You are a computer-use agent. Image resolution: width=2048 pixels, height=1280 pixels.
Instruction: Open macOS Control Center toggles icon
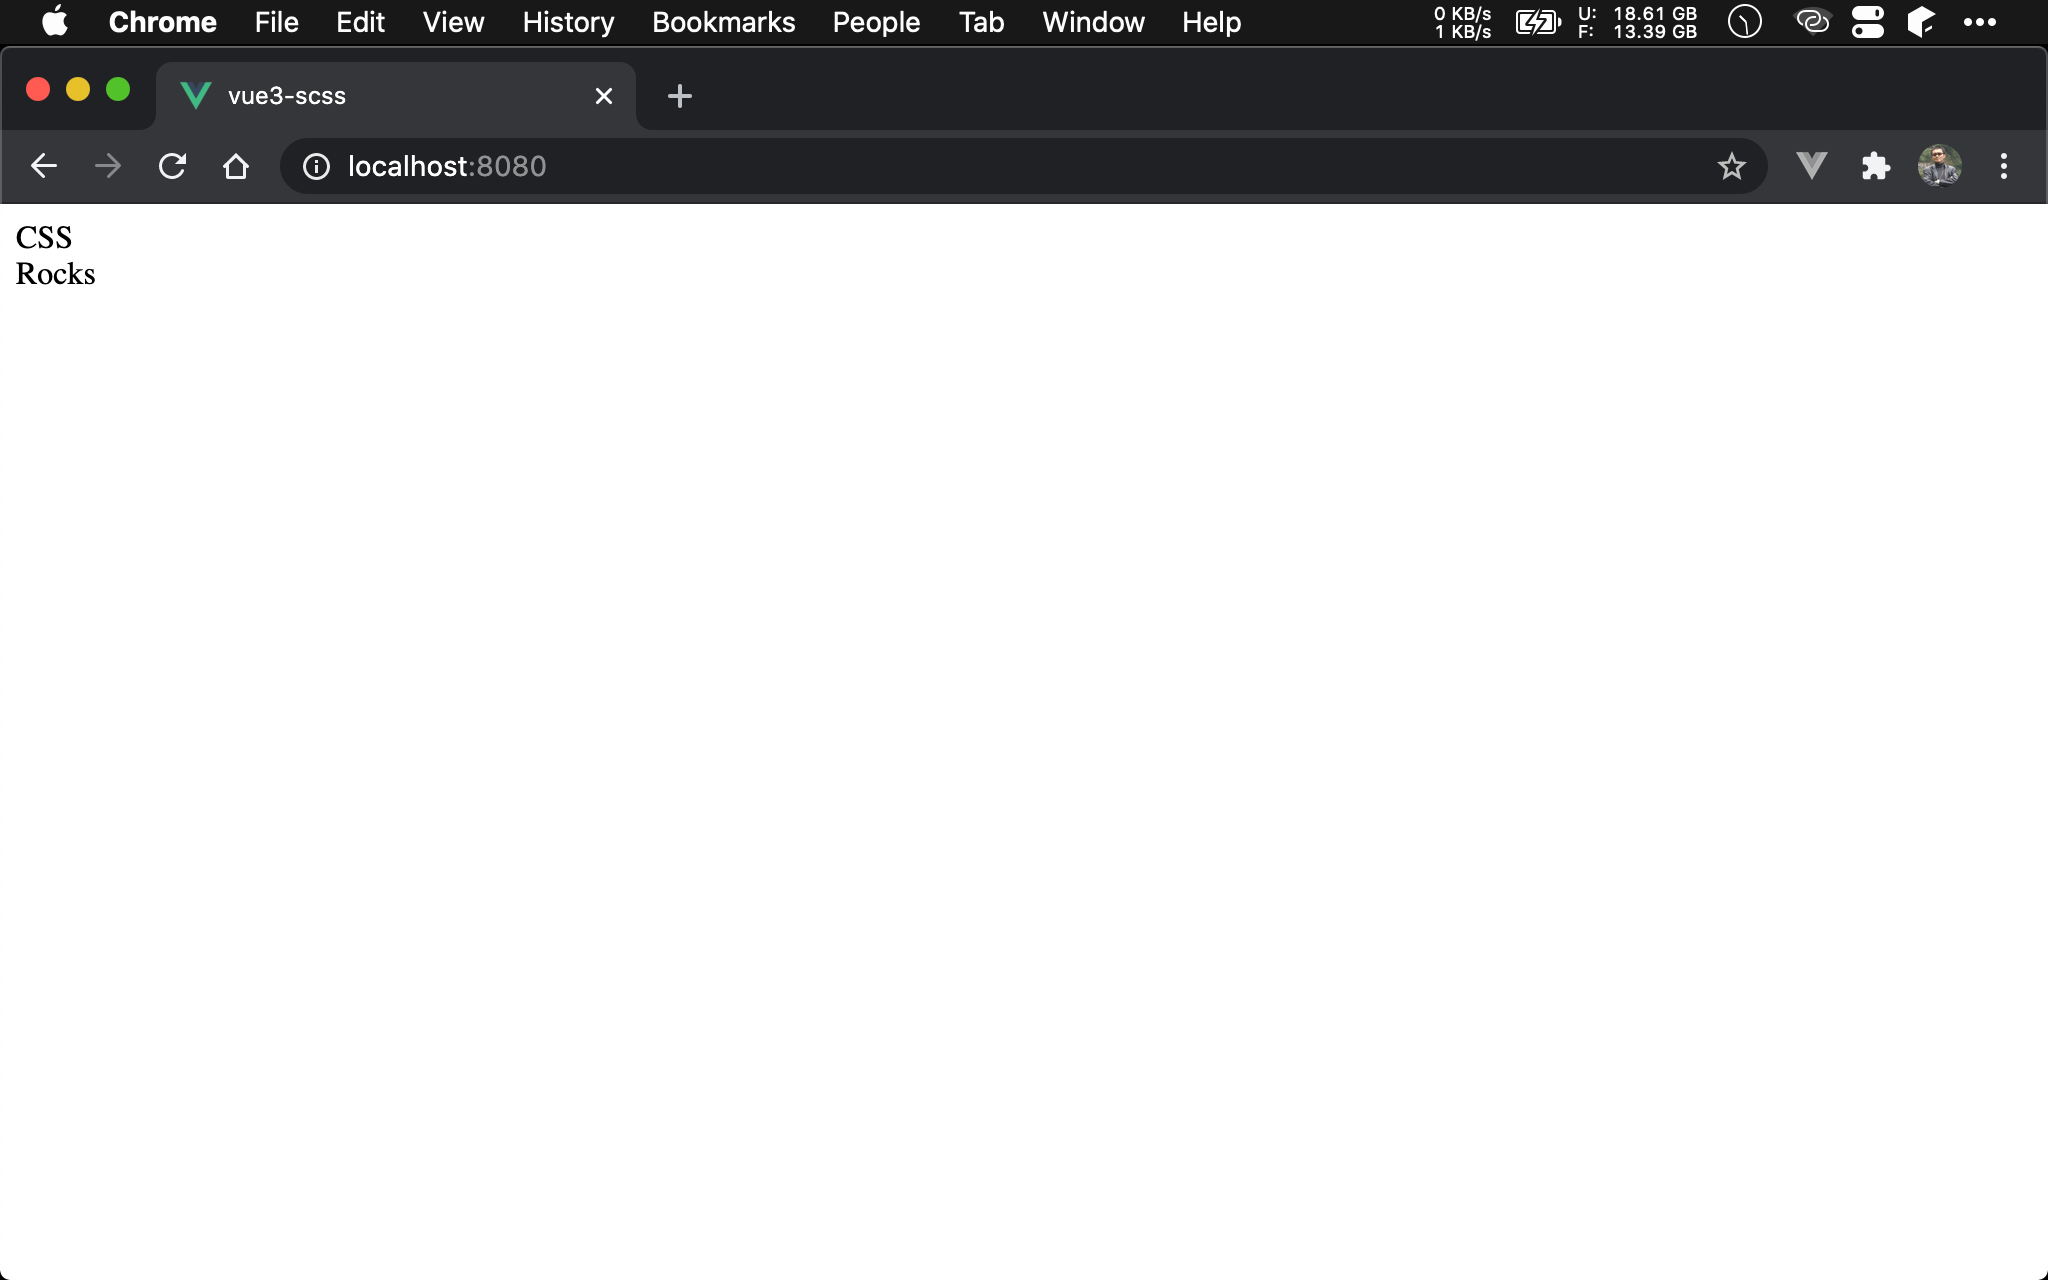point(1867,22)
